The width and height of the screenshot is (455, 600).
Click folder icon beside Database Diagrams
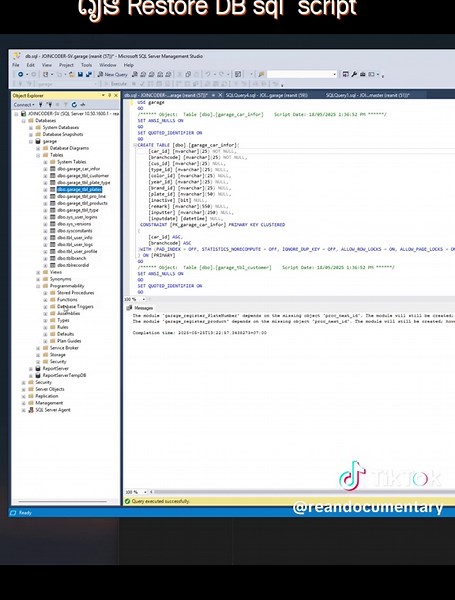pyautogui.click(x=45, y=148)
